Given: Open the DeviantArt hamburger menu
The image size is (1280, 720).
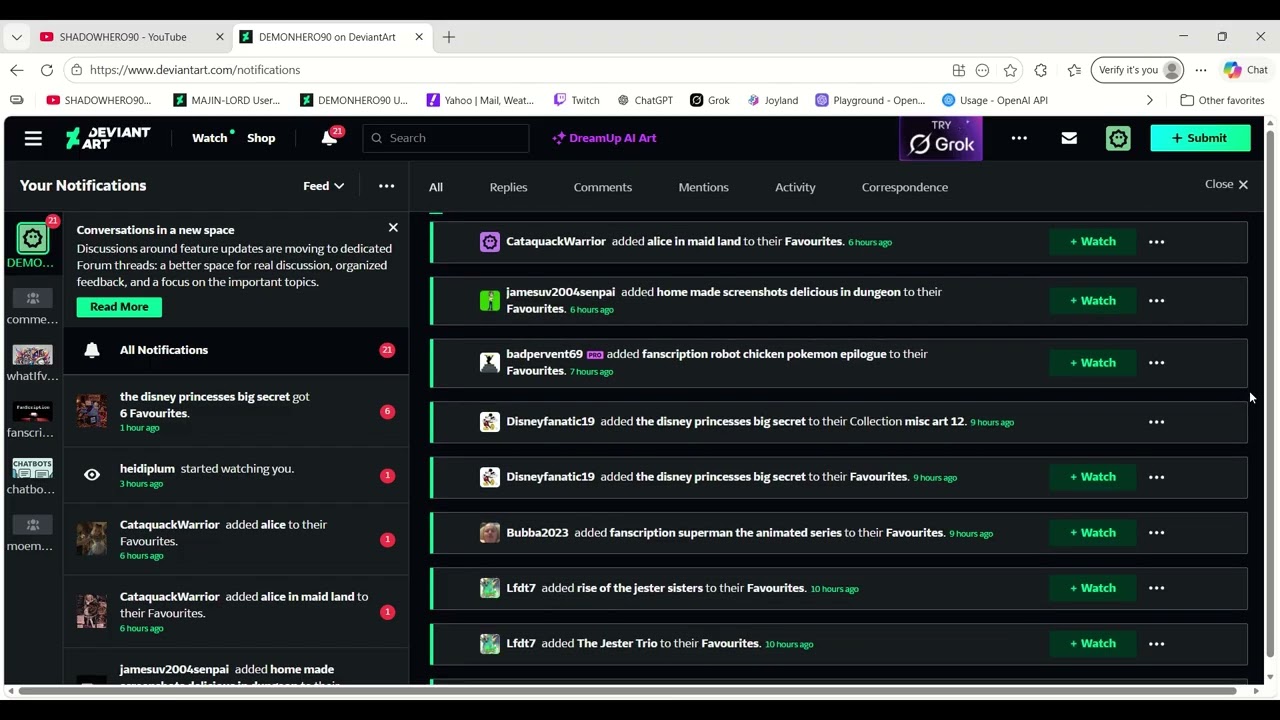Looking at the screenshot, I should [x=33, y=138].
